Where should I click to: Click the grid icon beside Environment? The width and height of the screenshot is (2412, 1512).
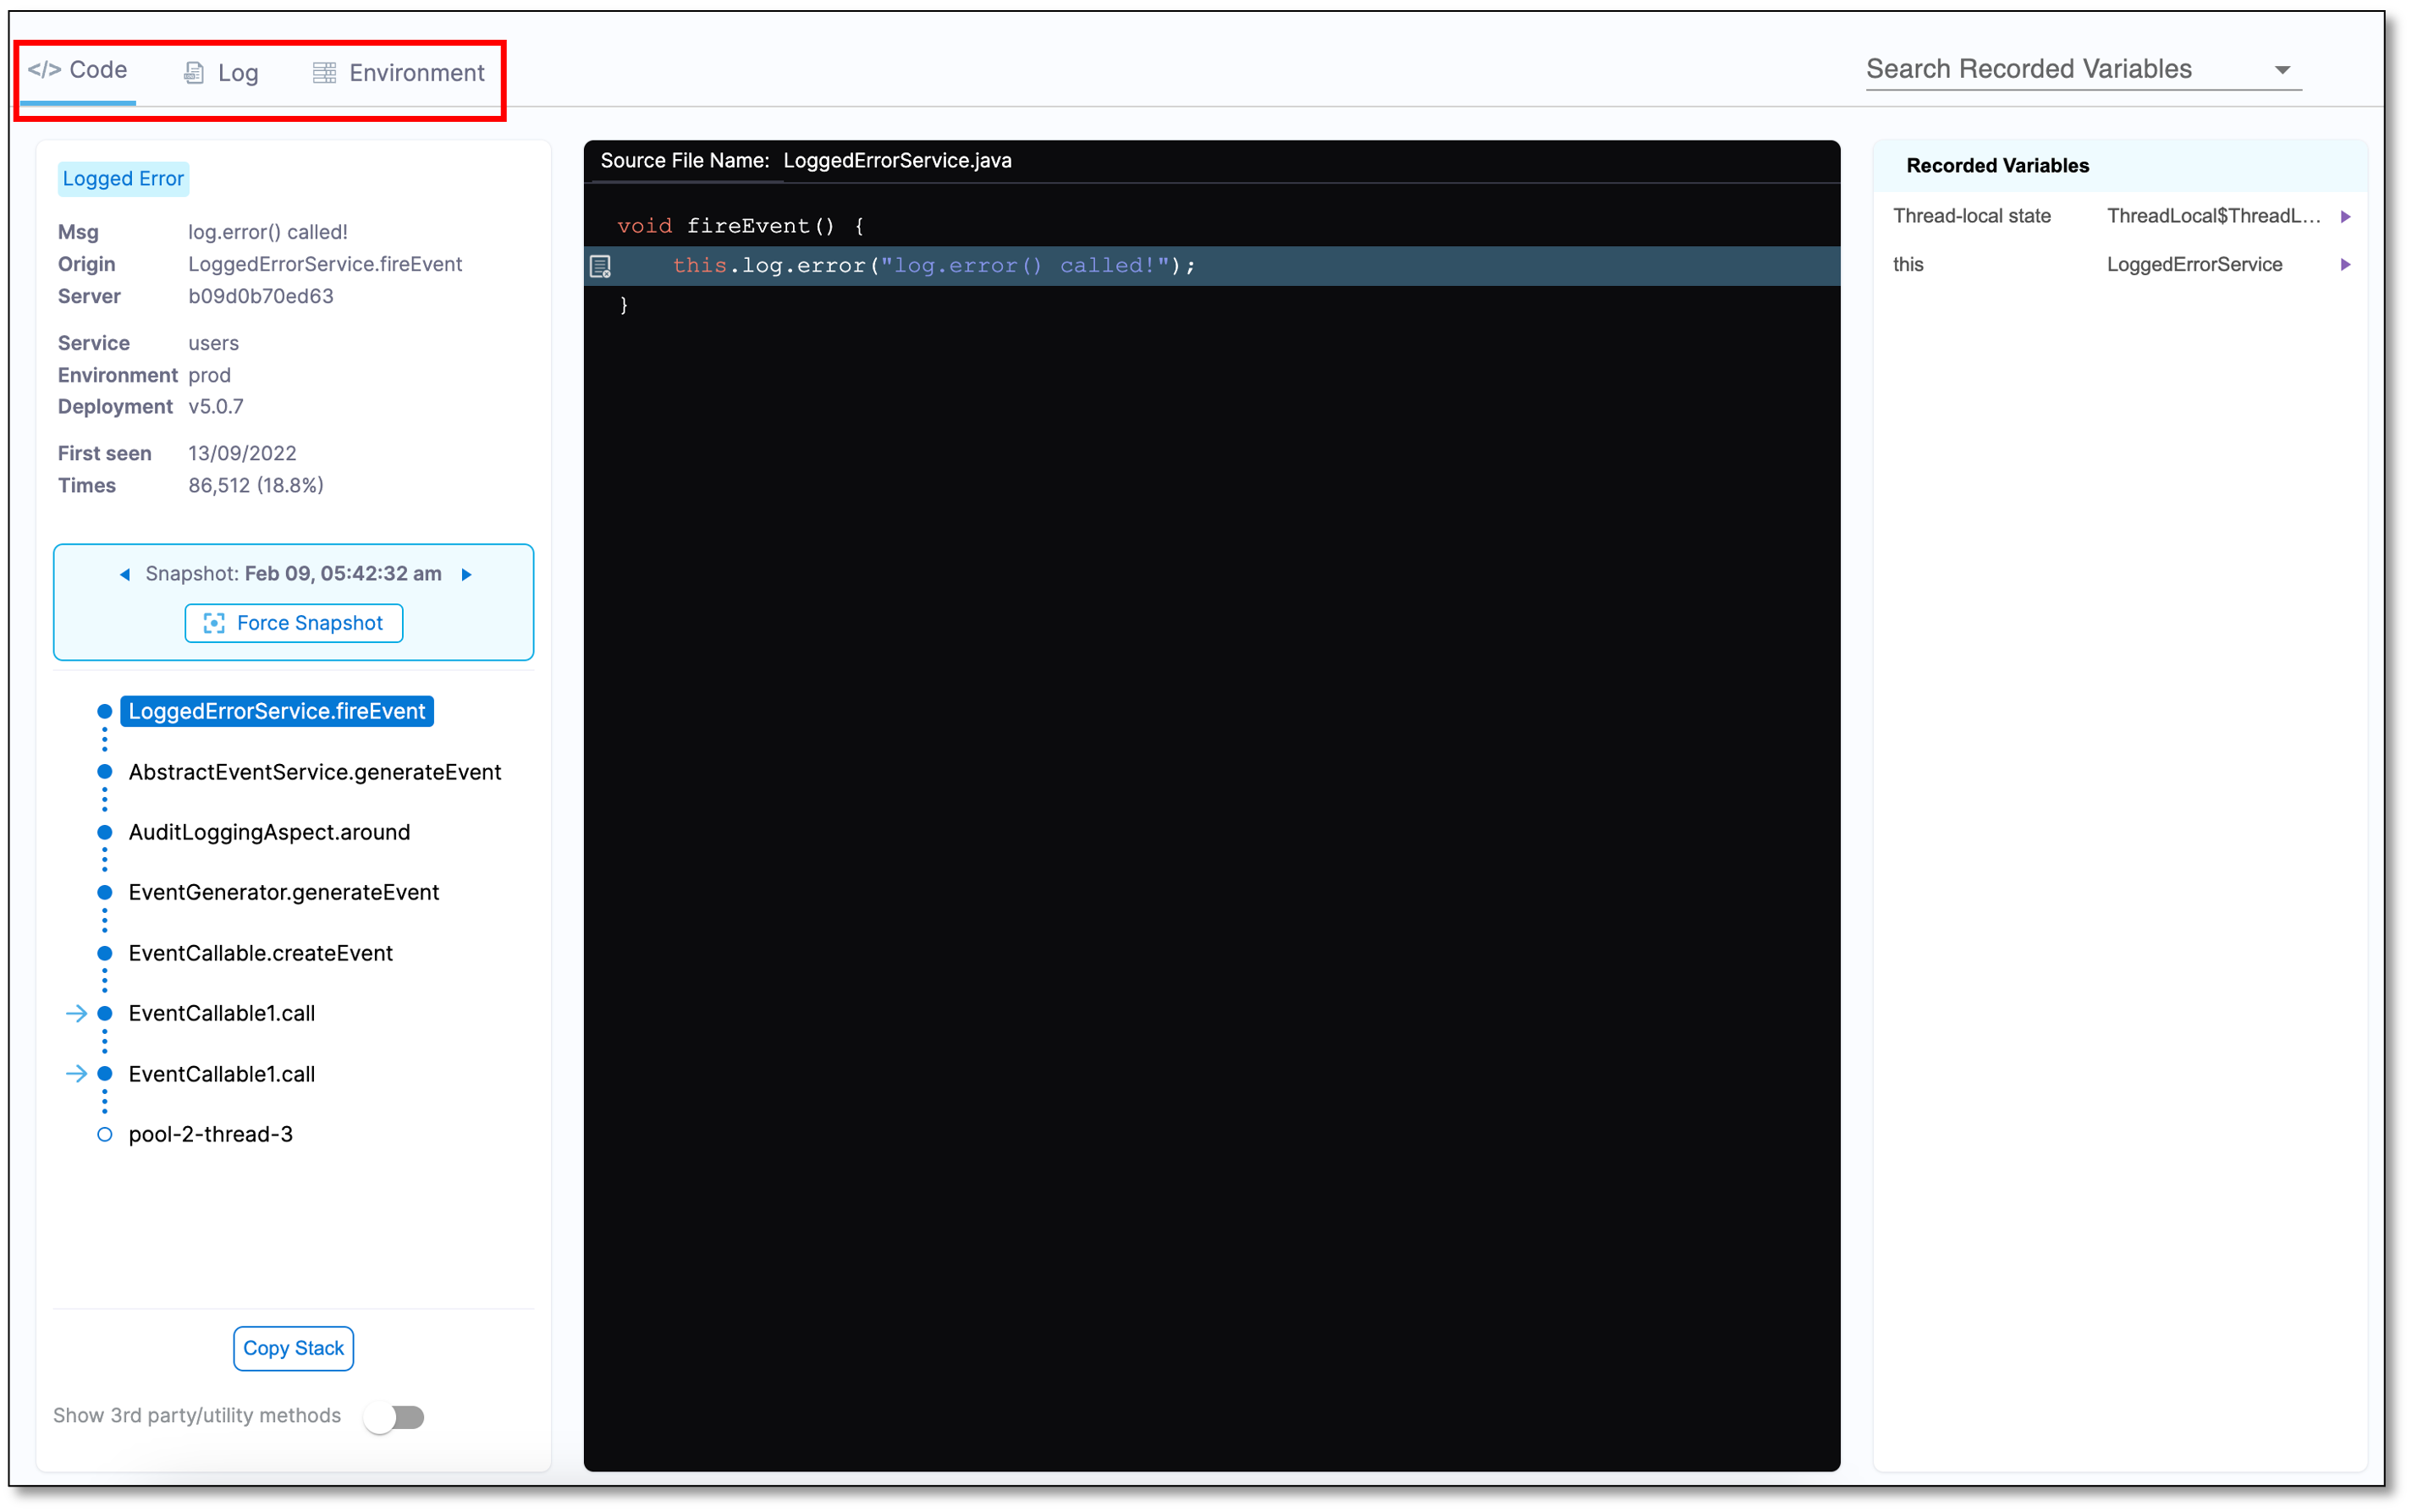pos(323,72)
